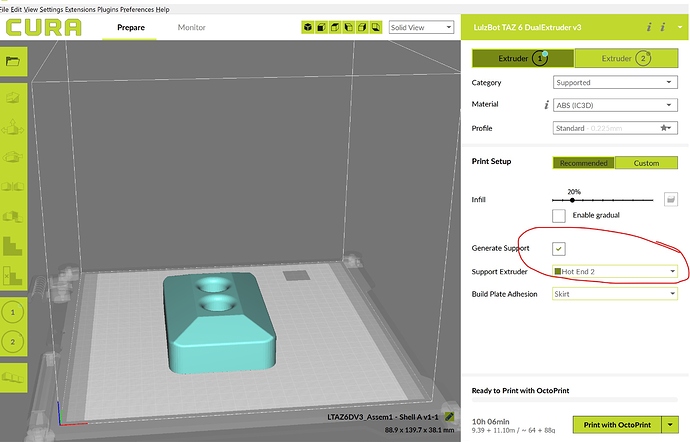Uncheck the Generate Support checkbox
This screenshot has width=690, height=442.
click(559, 249)
